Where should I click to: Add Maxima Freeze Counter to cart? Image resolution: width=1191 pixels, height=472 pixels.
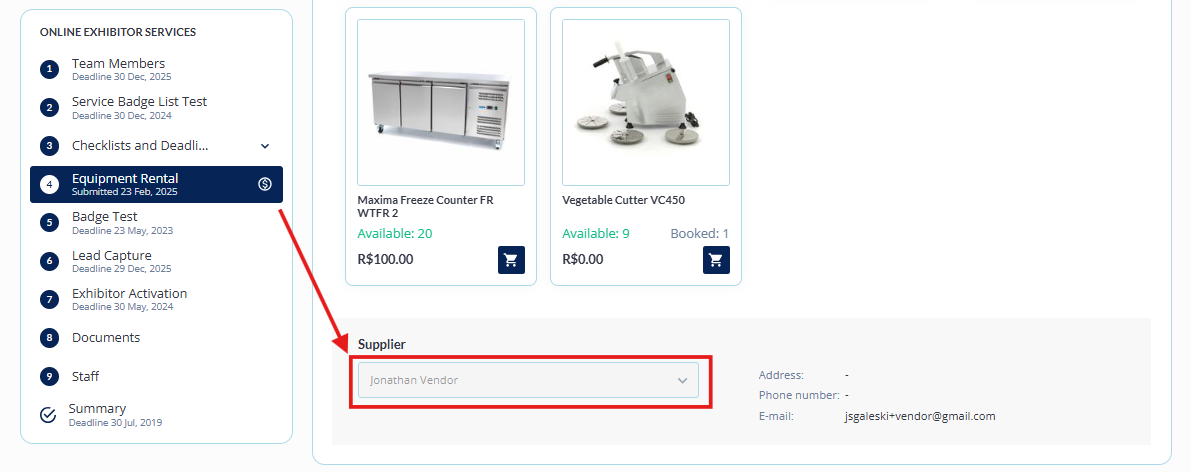[x=511, y=260]
